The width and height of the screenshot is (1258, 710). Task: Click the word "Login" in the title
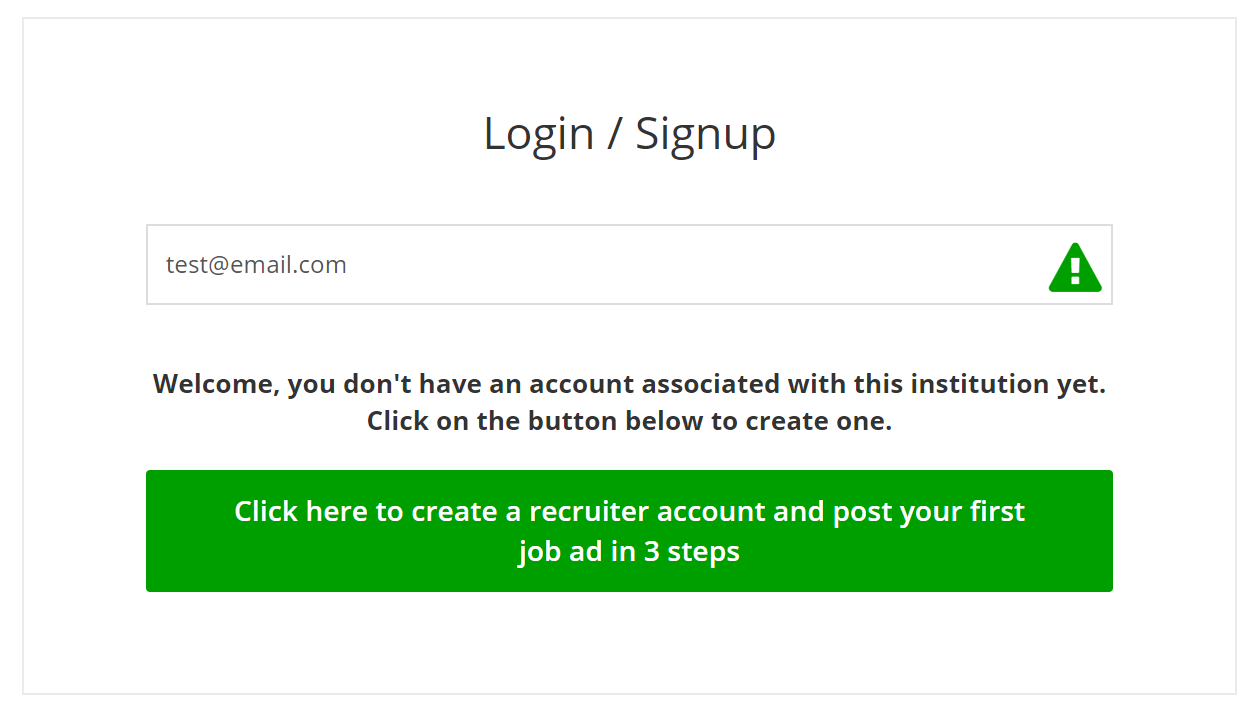coord(539,134)
